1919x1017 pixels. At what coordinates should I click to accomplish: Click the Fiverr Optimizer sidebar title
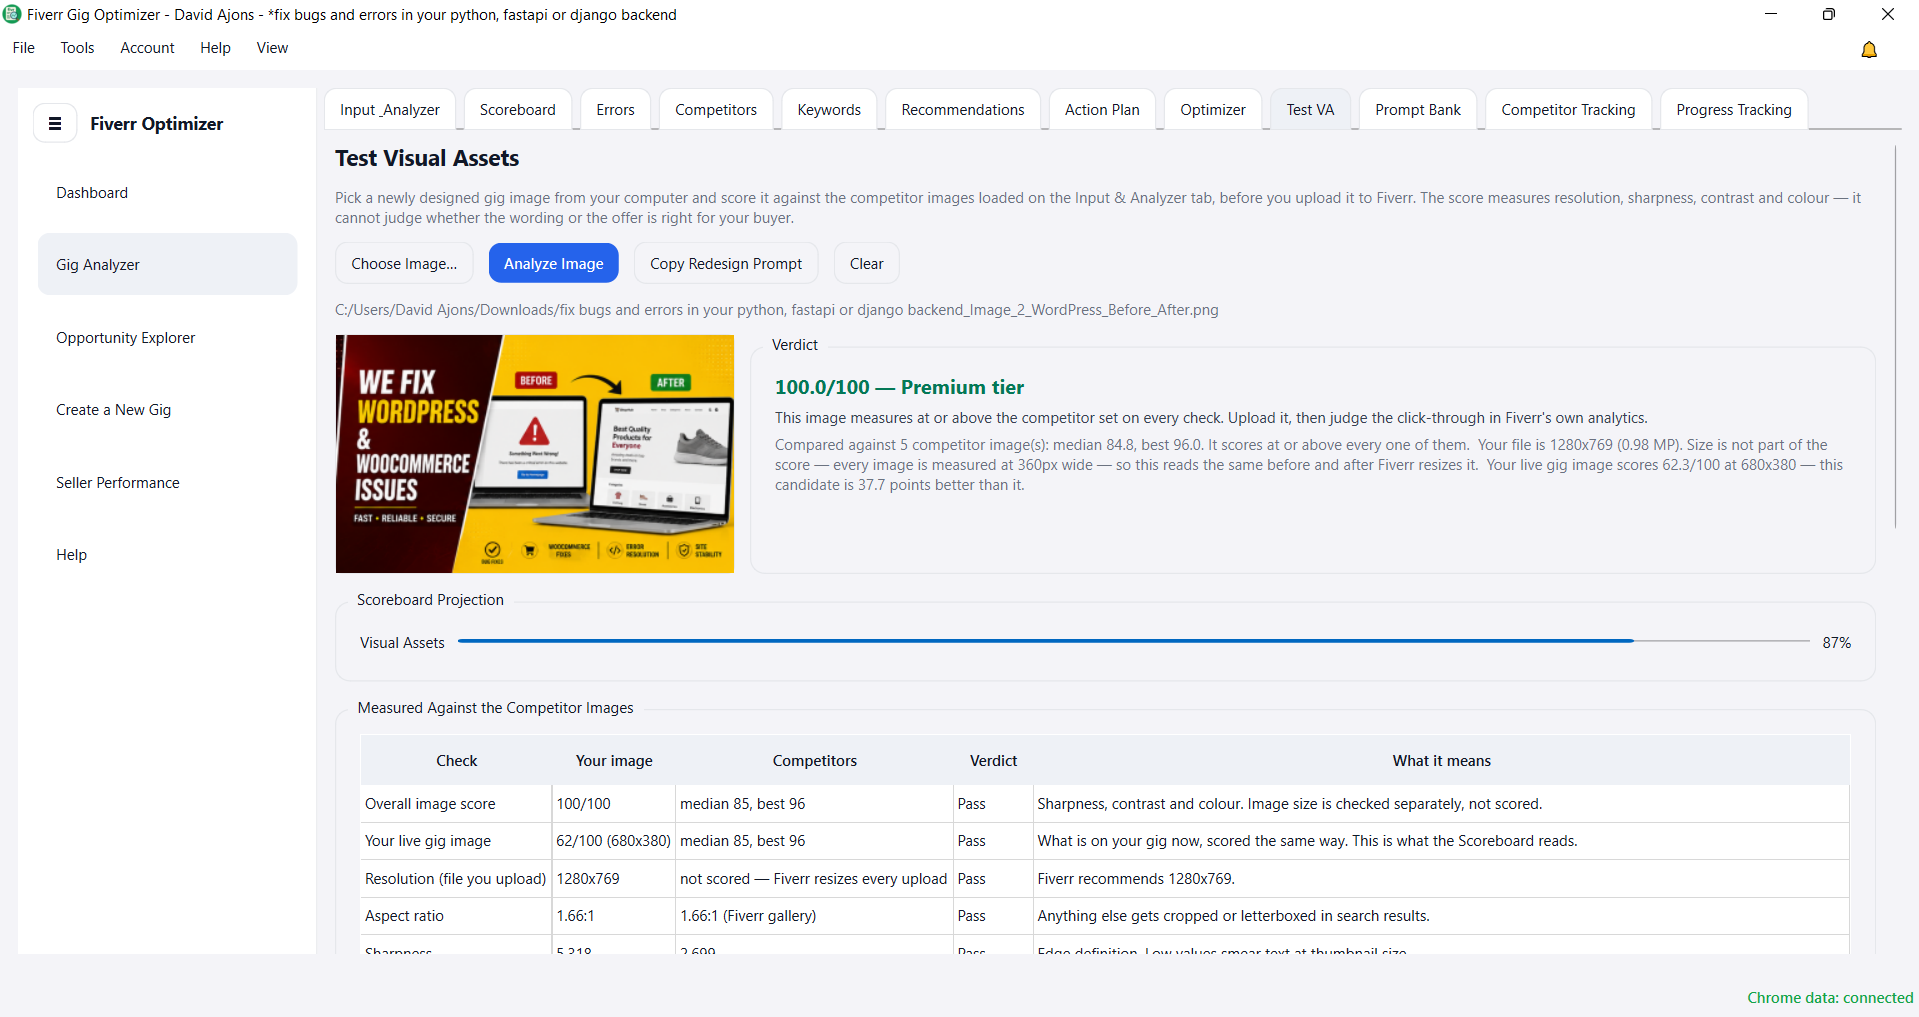(157, 124)
